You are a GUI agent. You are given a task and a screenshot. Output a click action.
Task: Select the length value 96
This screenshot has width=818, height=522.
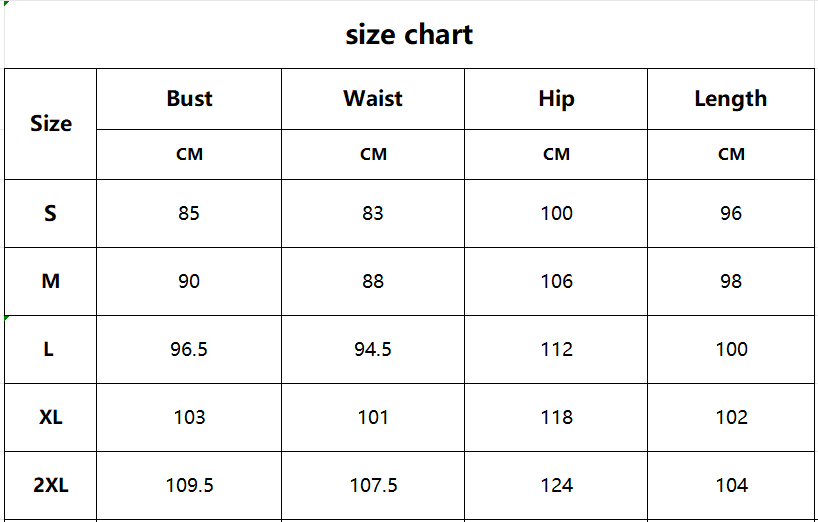click(731, 213)
